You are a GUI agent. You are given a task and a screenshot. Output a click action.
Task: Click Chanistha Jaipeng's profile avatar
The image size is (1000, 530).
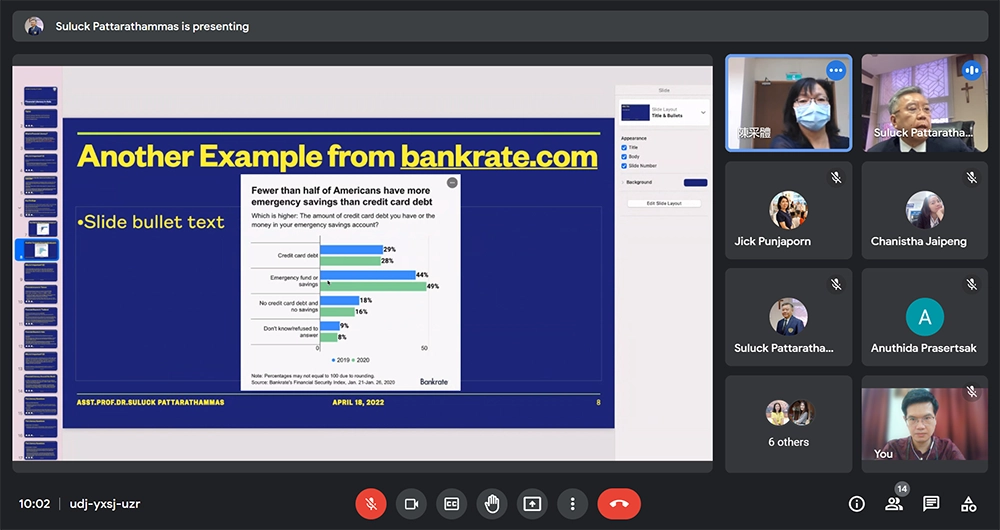point(924,210)
